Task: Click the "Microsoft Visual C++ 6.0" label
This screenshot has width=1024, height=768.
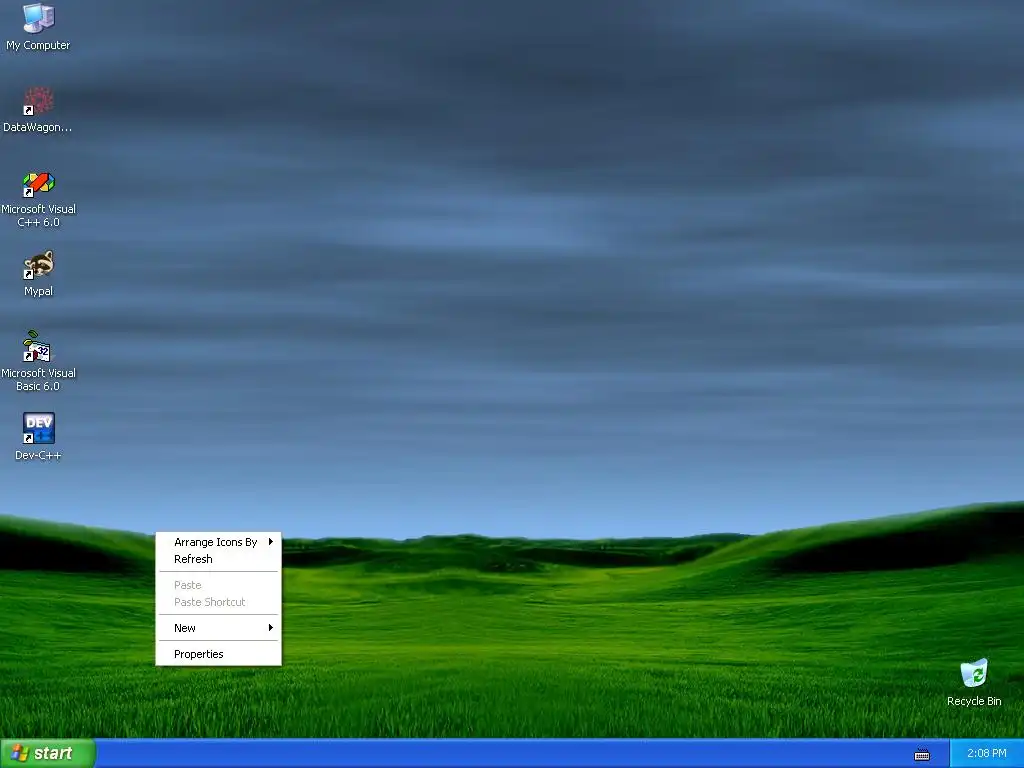Action: (38, 216)
